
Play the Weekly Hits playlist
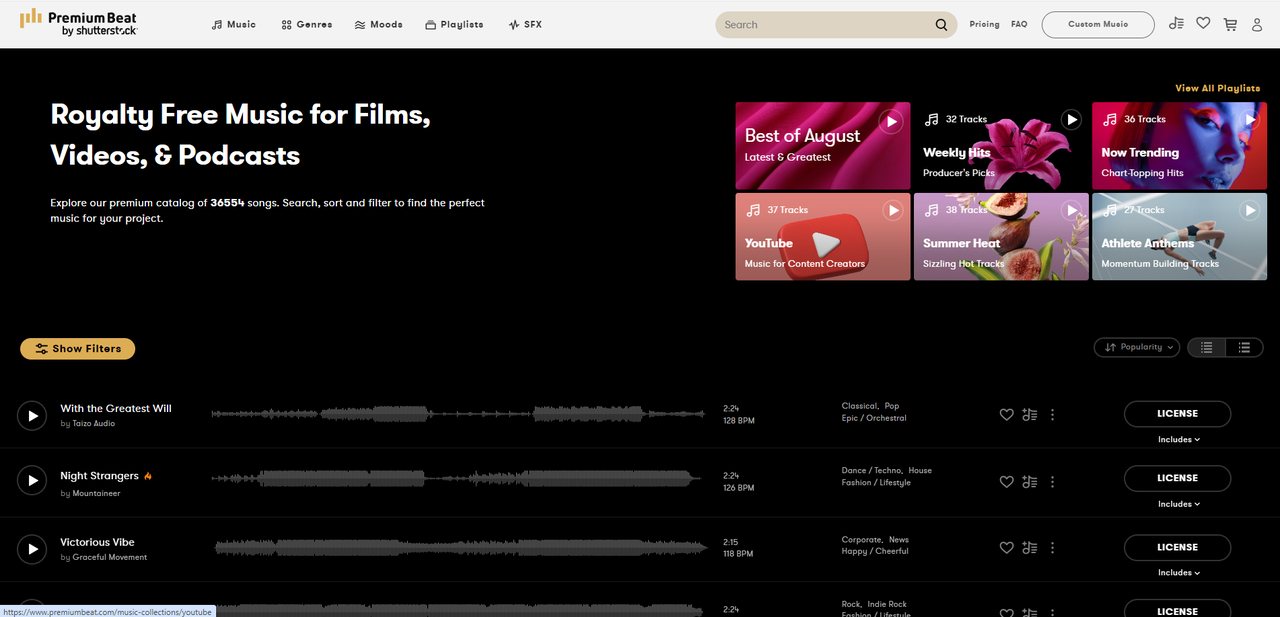[x=1071, y=119]
